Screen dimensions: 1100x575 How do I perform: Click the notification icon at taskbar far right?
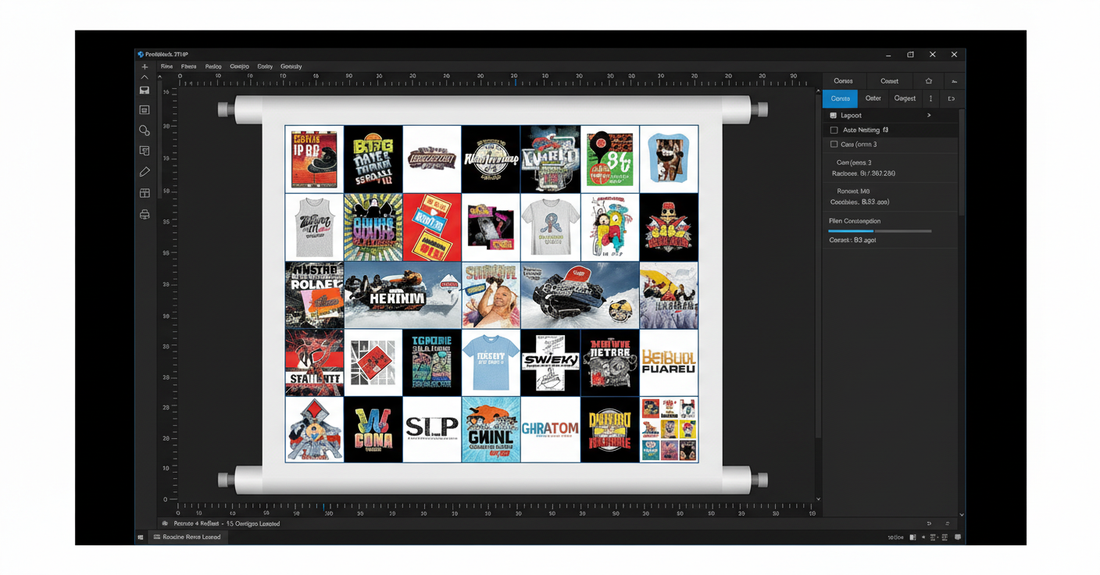click(958, 537)
